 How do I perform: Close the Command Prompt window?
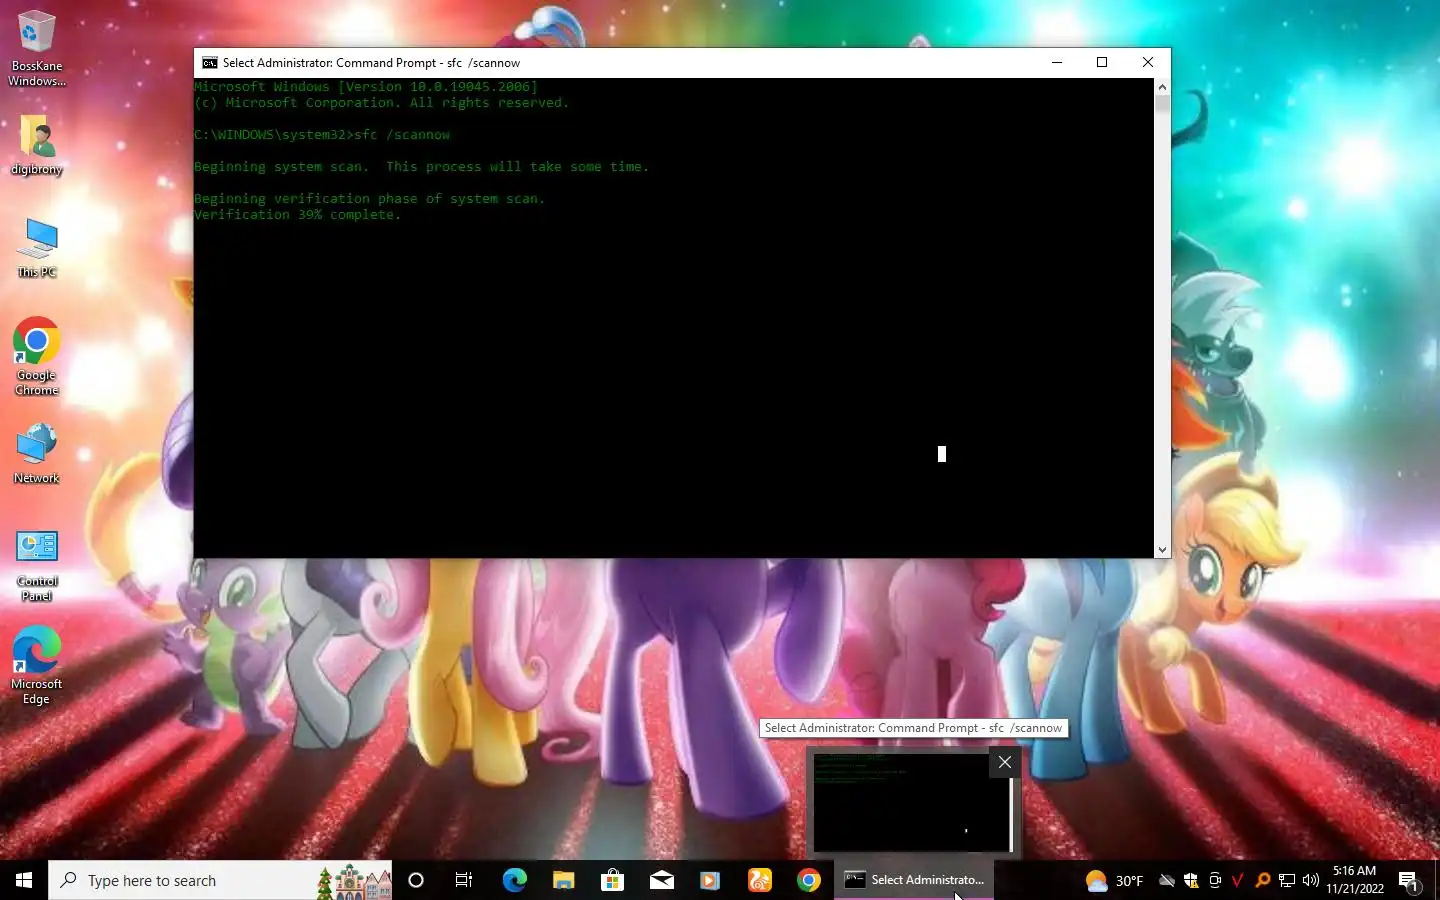[1148, 62]
